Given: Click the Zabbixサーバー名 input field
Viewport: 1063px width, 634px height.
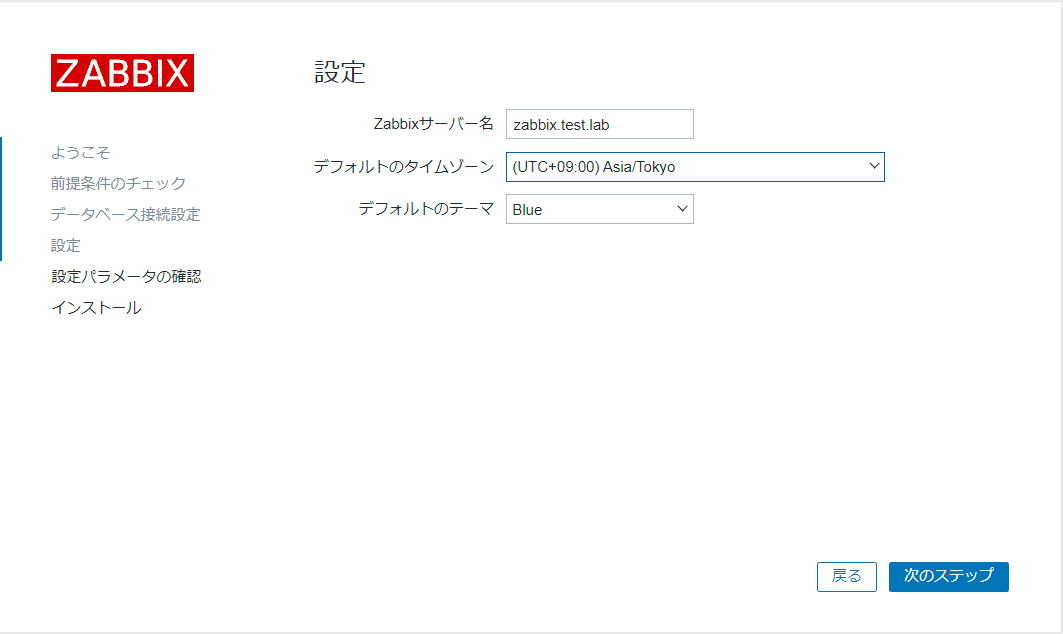Looking at the screenshot, I should tap(598, 123).
